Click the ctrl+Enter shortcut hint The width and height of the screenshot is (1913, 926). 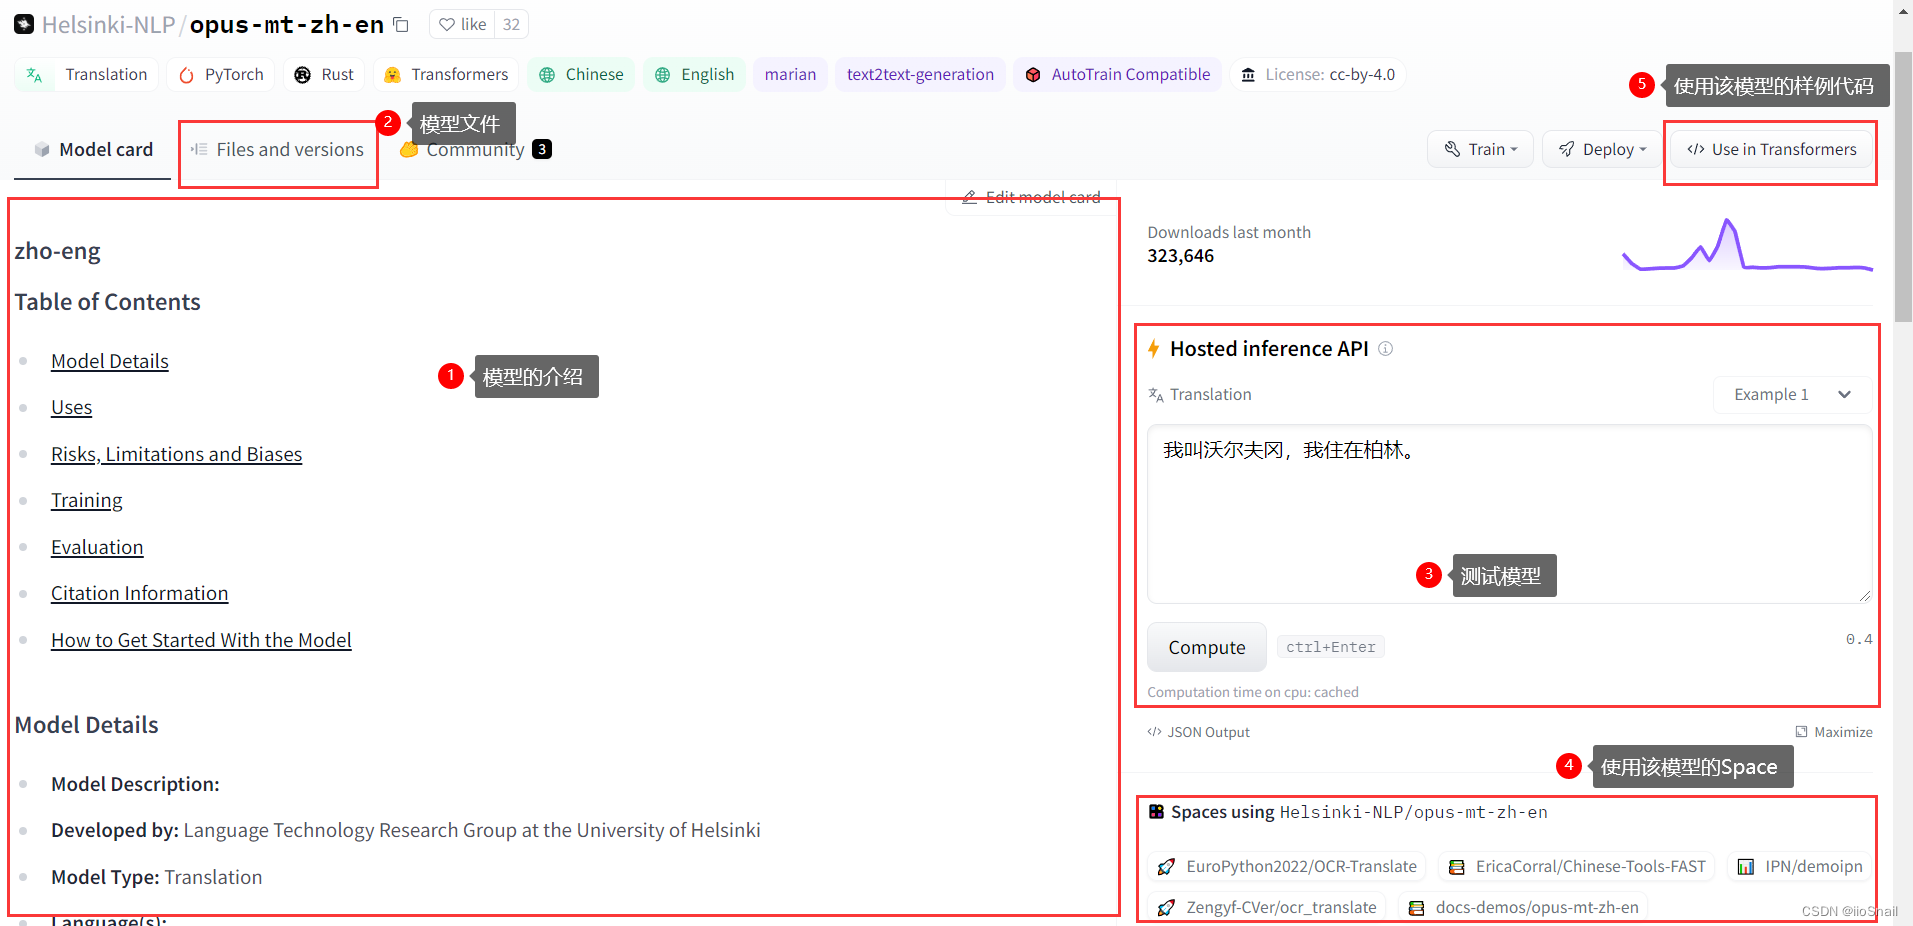coord(1330,648)
